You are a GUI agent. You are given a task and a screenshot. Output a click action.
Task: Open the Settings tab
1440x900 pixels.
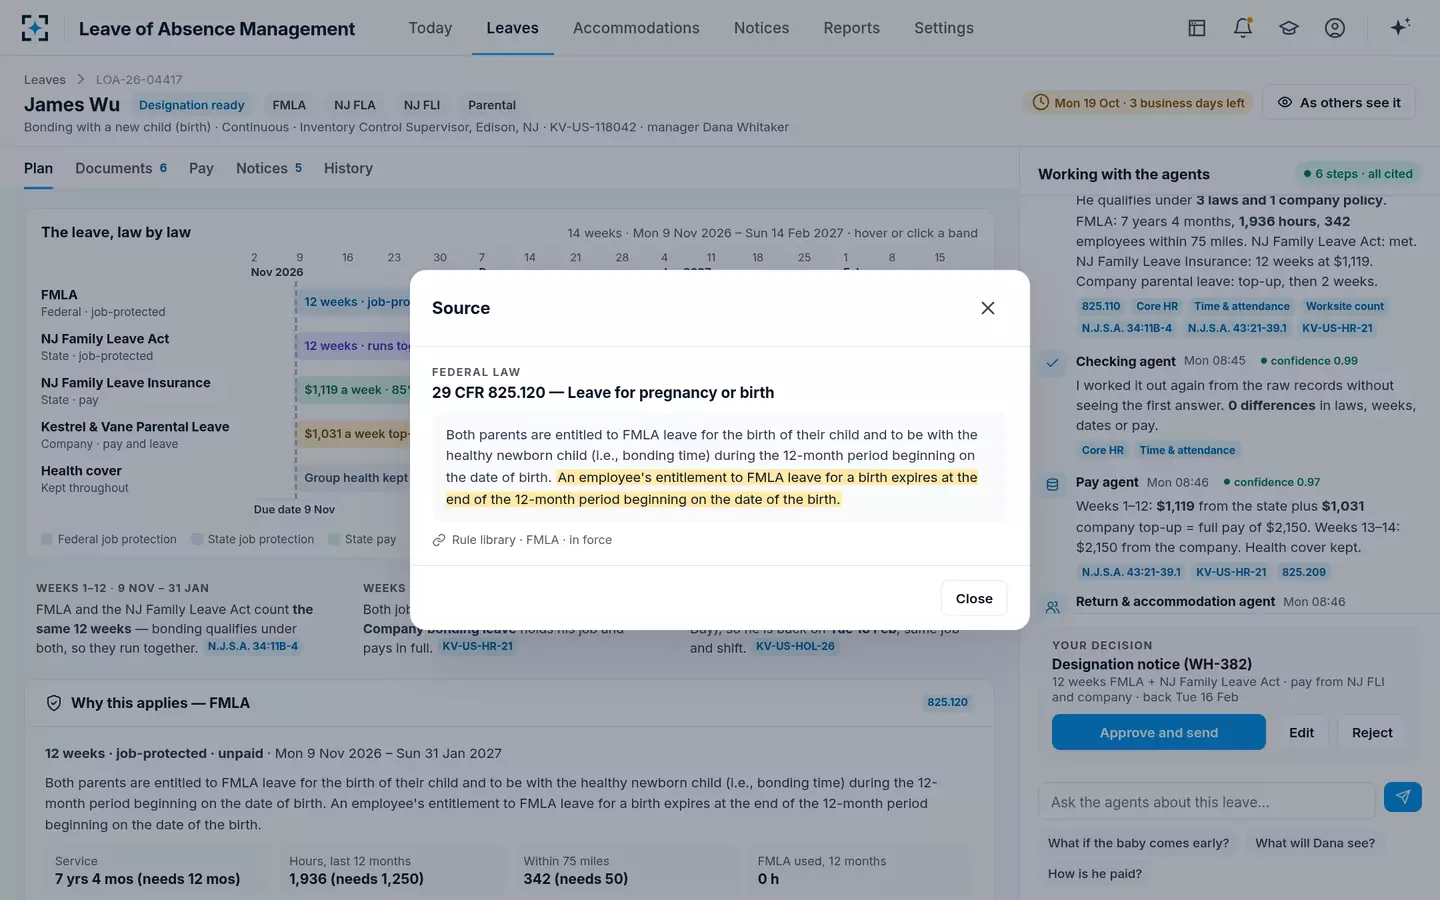click(944, 28)
